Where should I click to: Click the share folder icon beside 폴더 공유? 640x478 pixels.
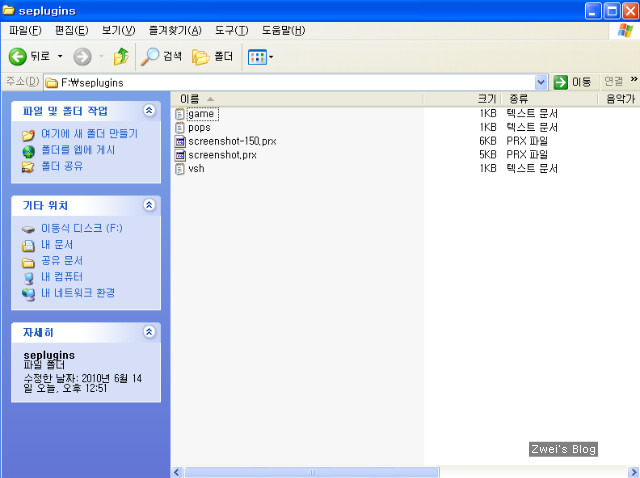[28, 167]
